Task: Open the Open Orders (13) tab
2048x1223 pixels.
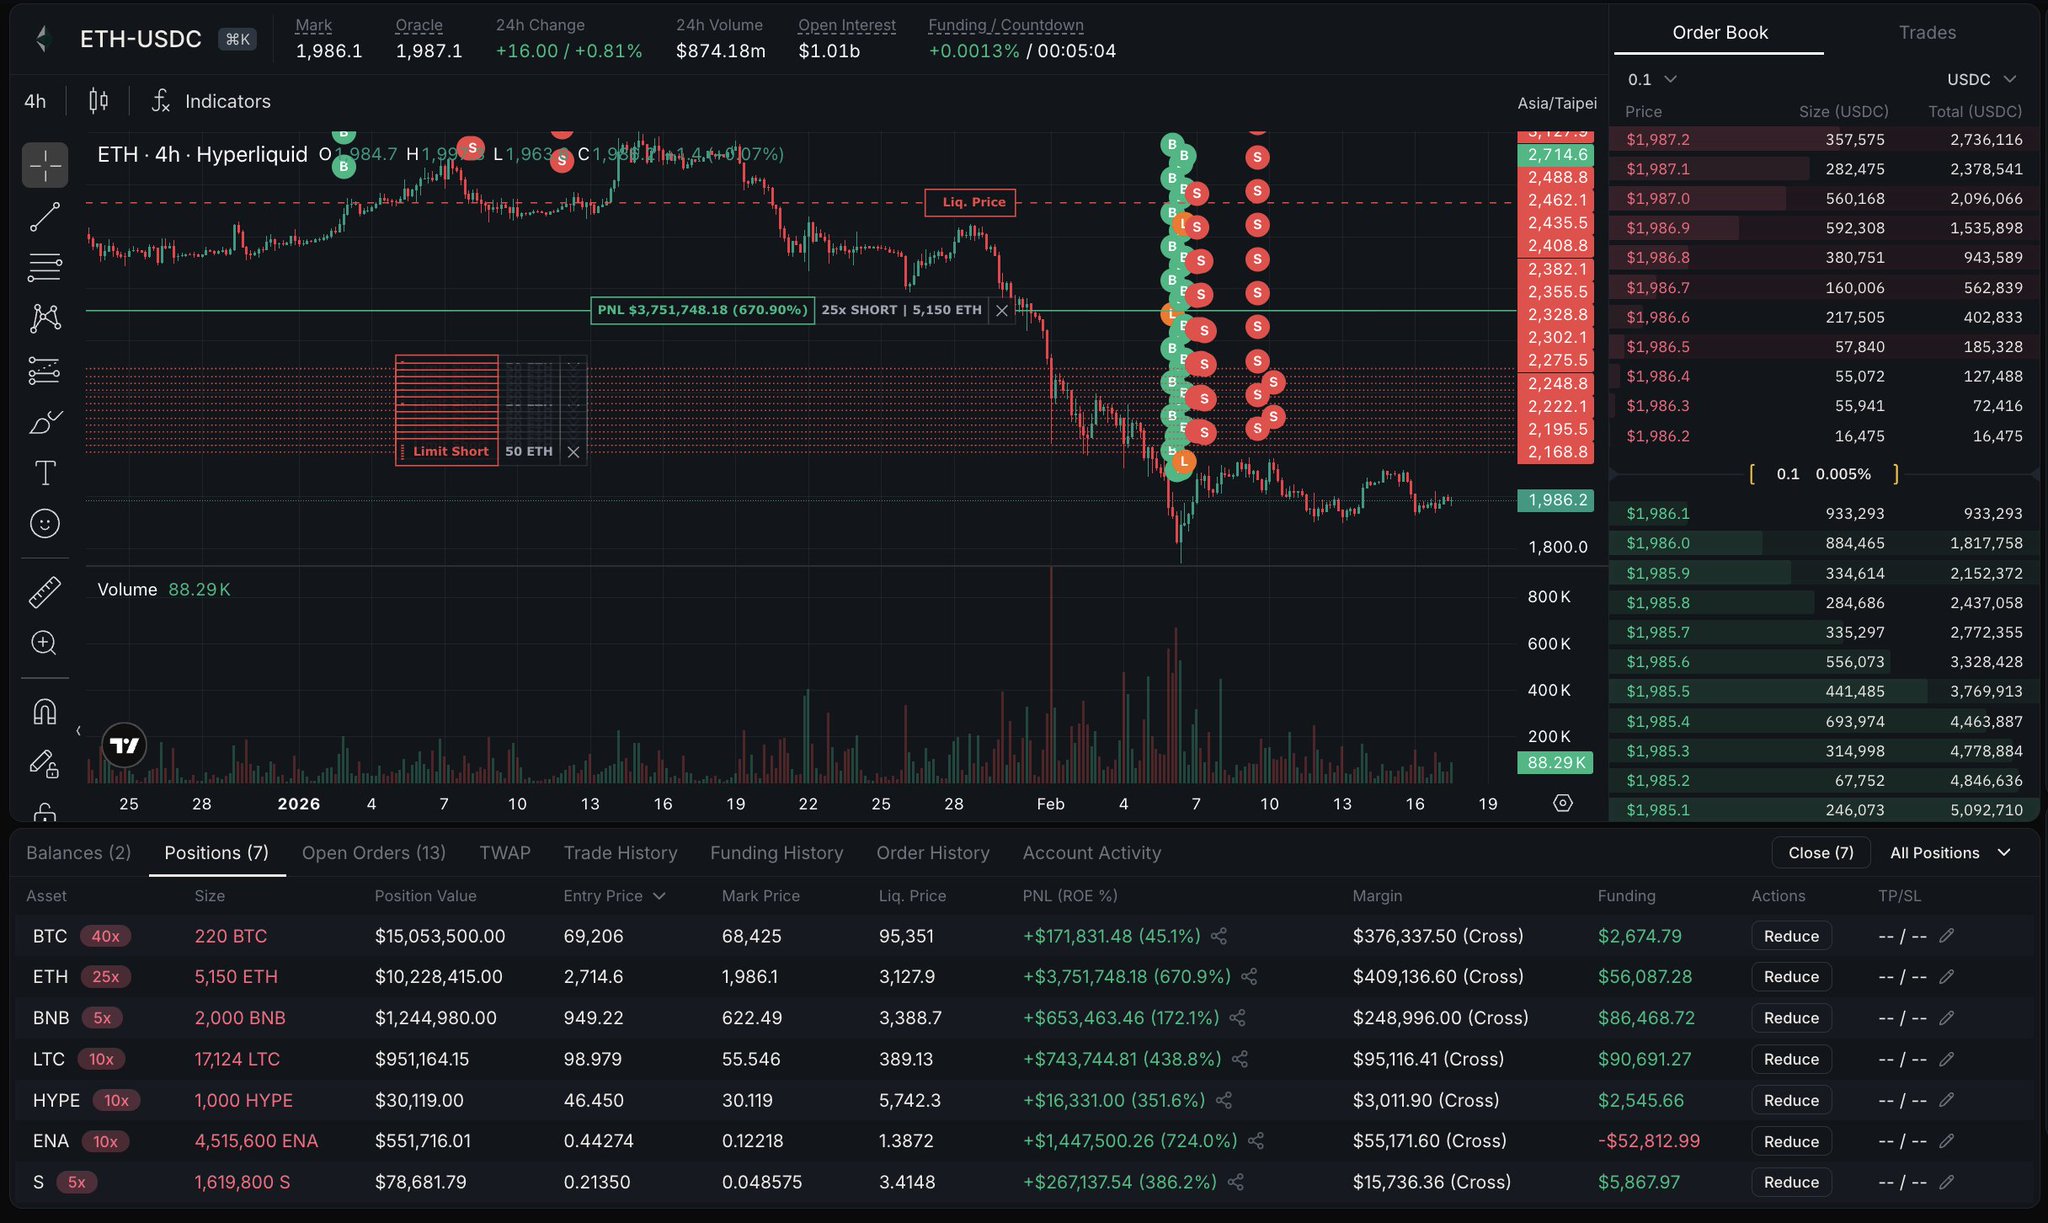Action: tap(374, 853)
